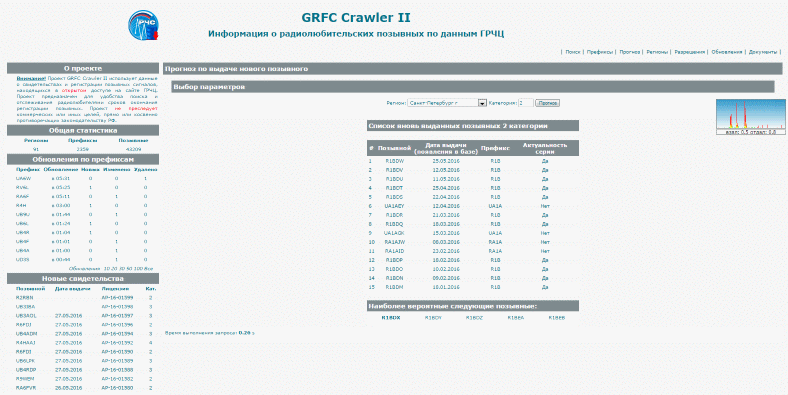Open the activity graph thumbnail image
This screenshot has width=788, height=395.
click(x=750, y=117)
